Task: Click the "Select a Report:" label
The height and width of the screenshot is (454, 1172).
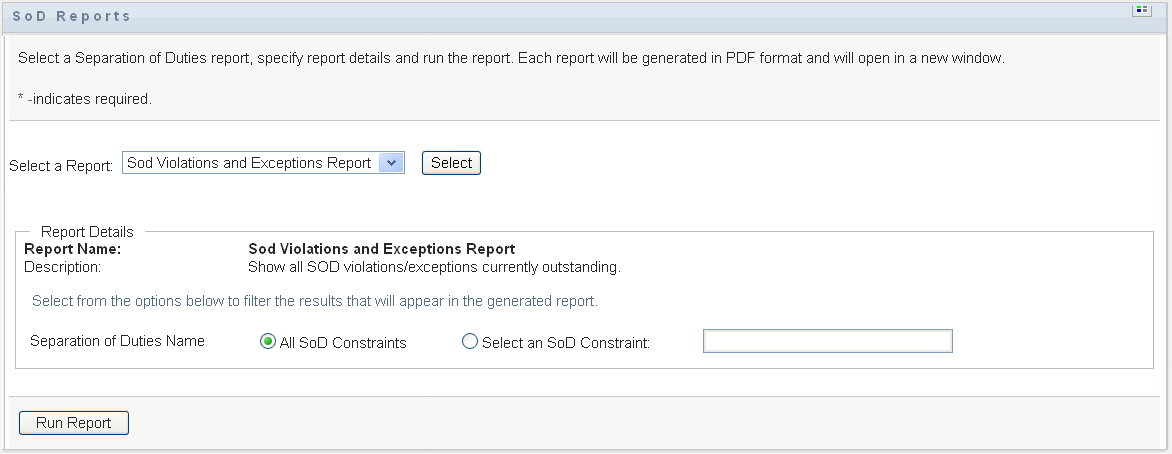Action: click(x=61, y=166)
